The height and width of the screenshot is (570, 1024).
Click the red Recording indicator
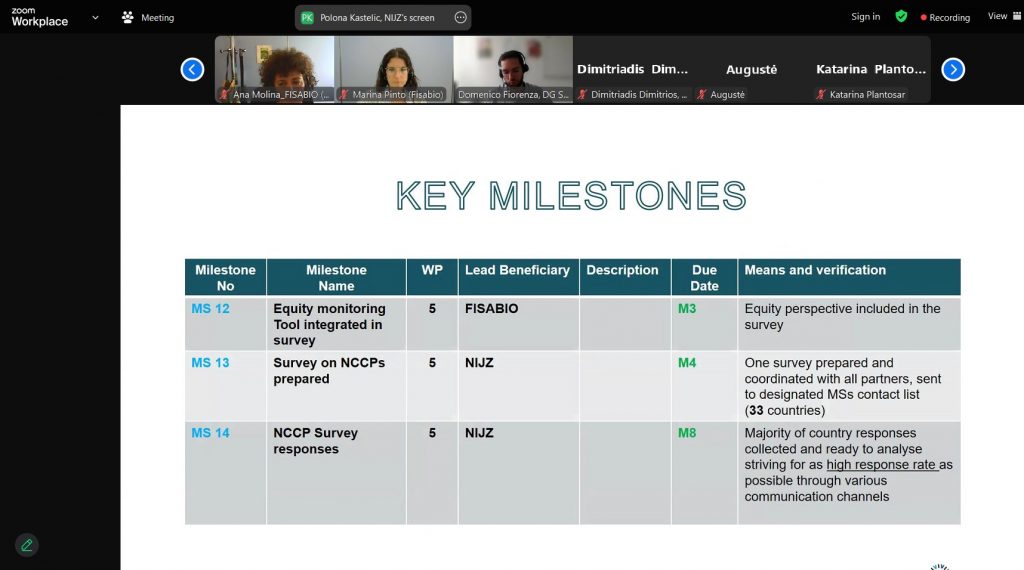coord(944,17)
